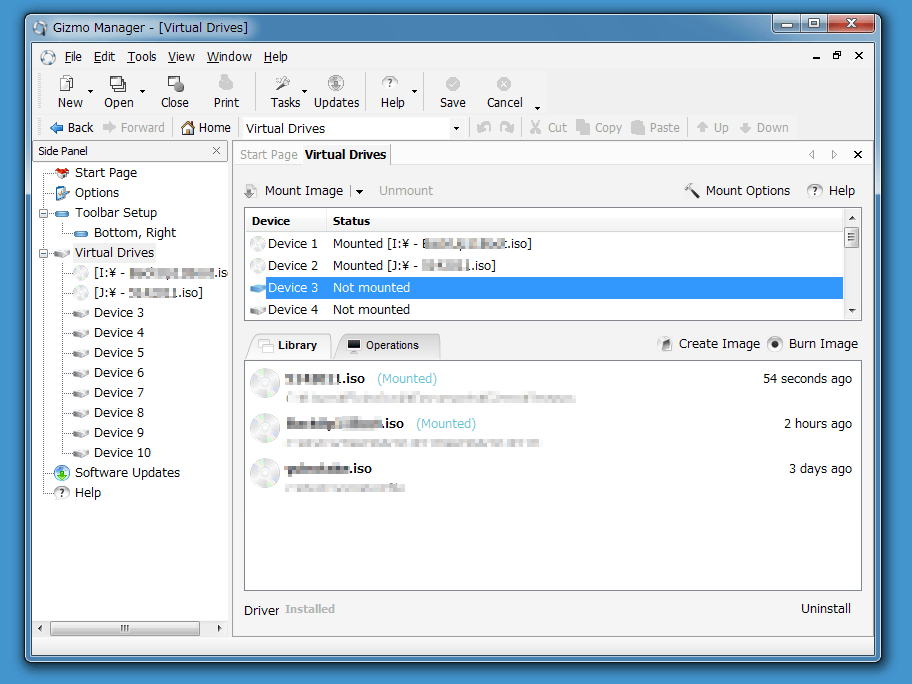Expand the Help toolbar dropdown arrow
Viewport: 912px width, 684px height.
(414, 92)
